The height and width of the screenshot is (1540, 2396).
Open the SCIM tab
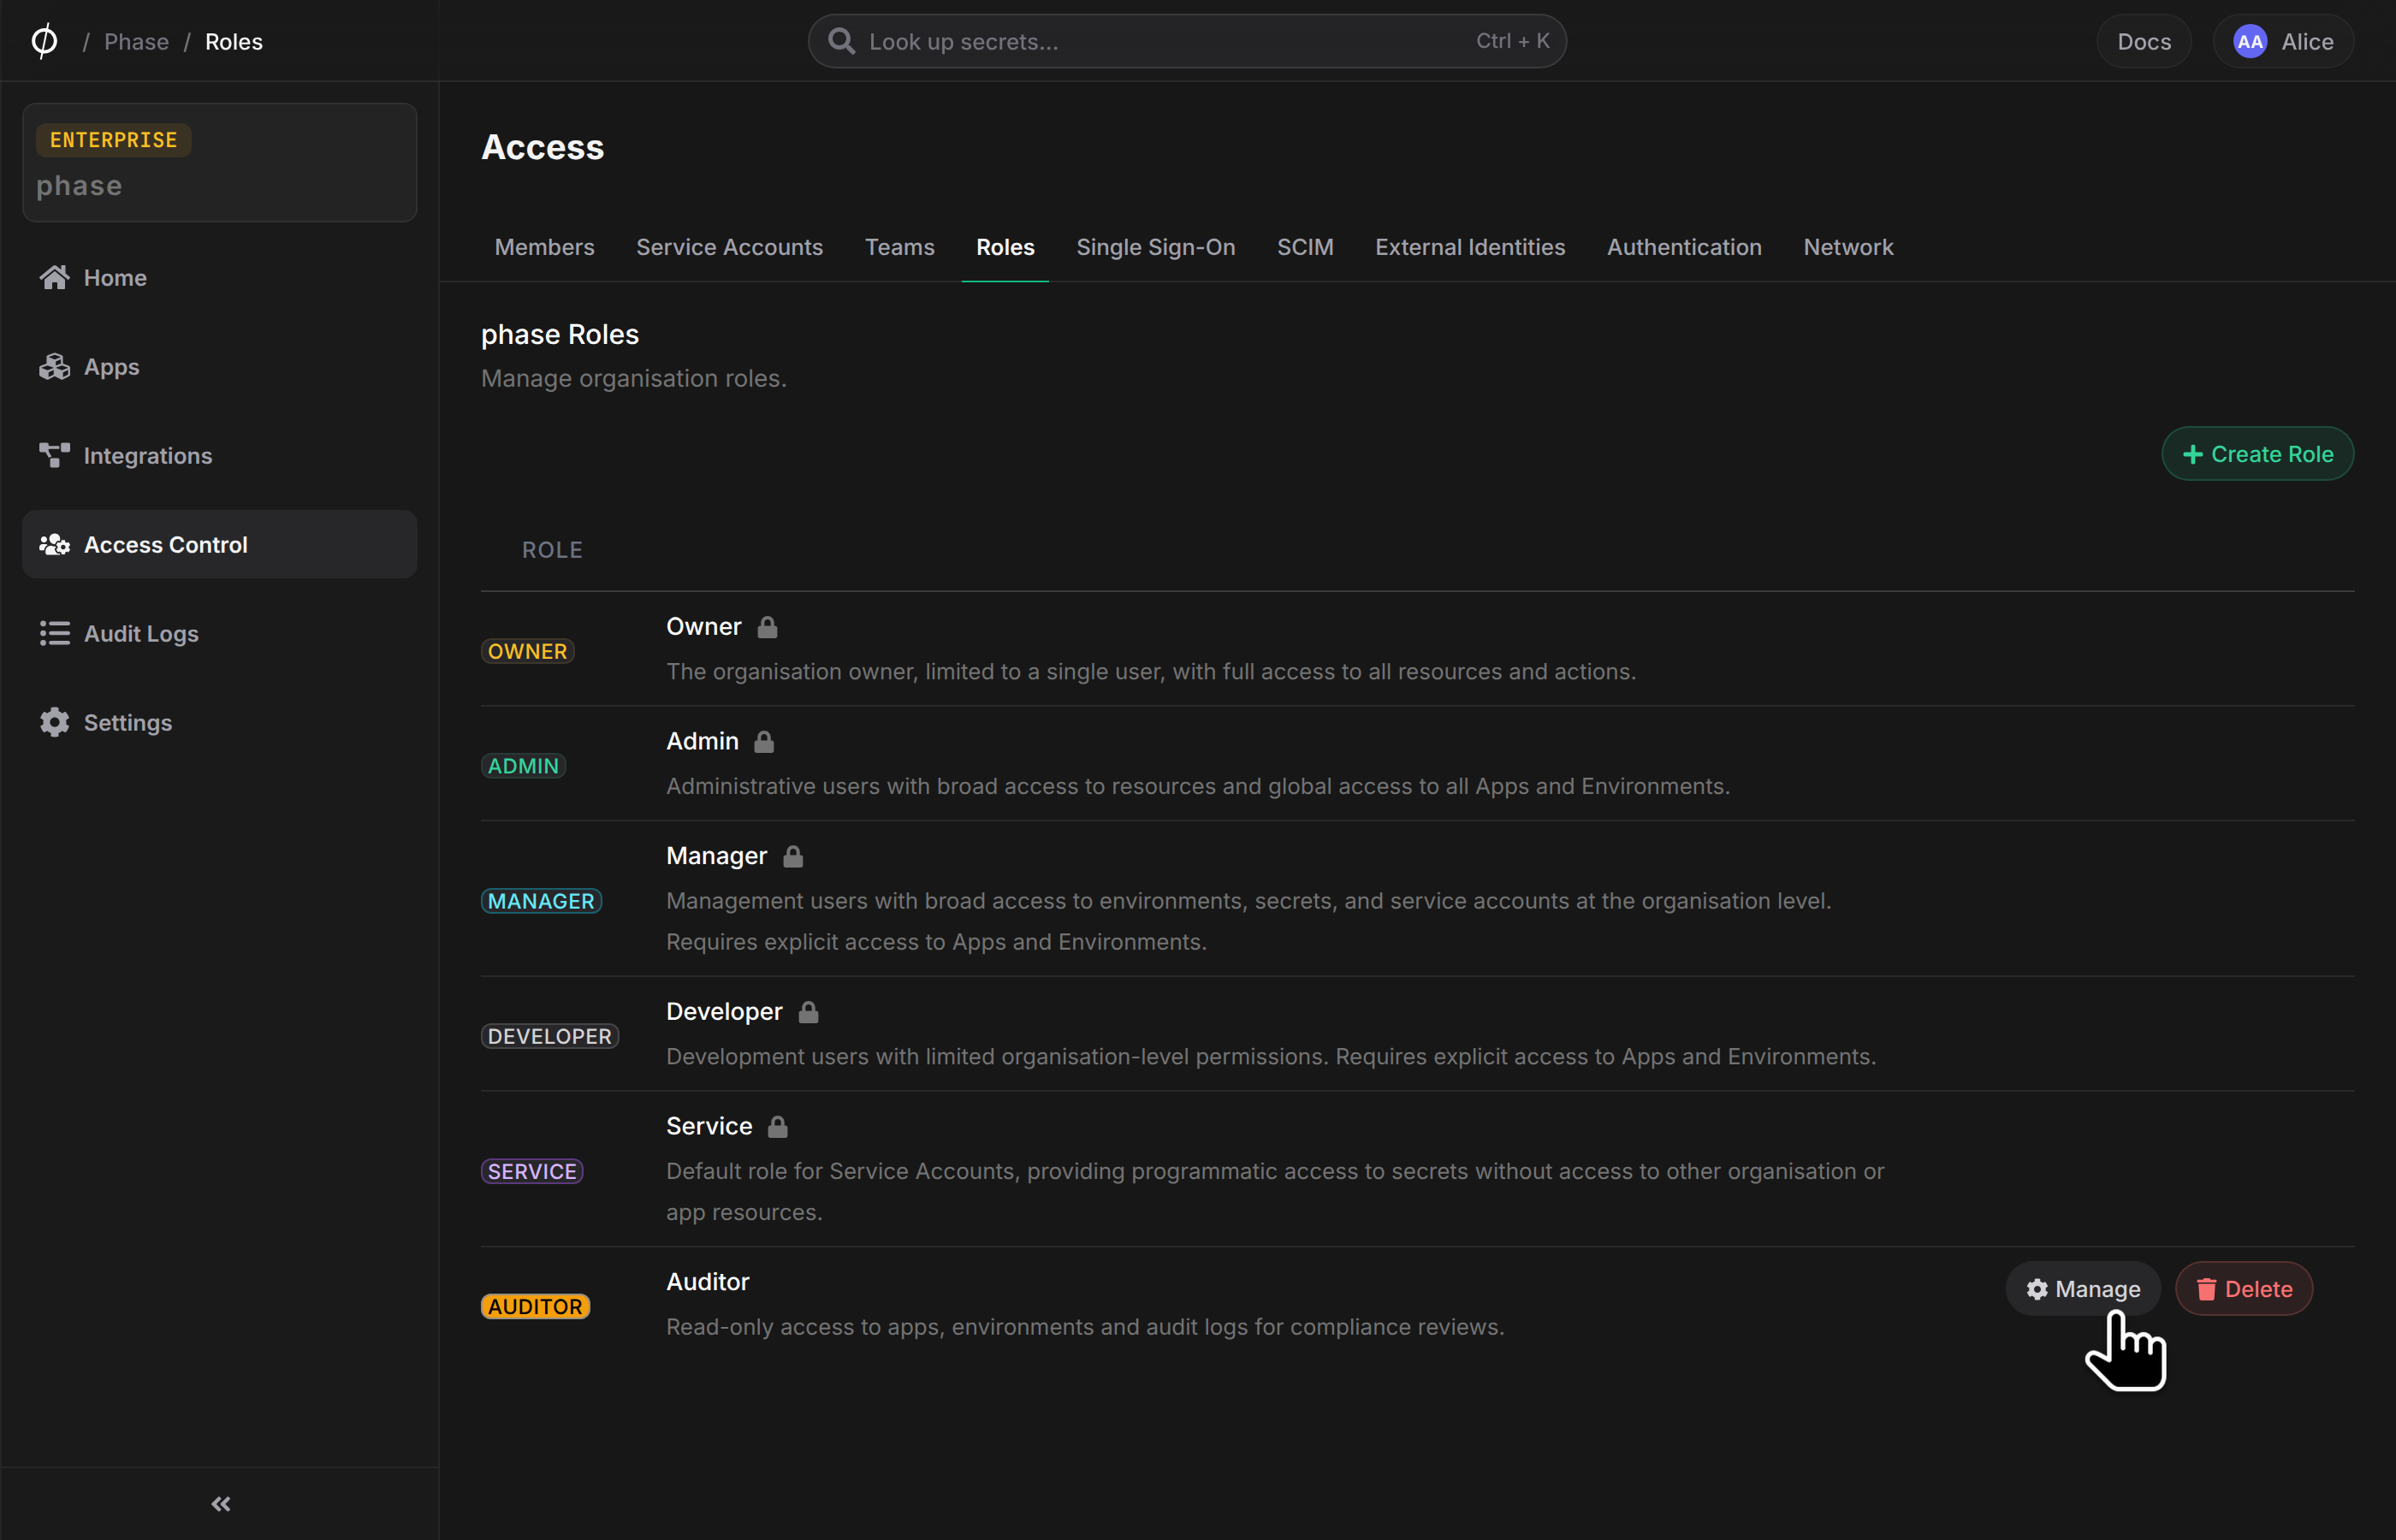point(1305,247)
